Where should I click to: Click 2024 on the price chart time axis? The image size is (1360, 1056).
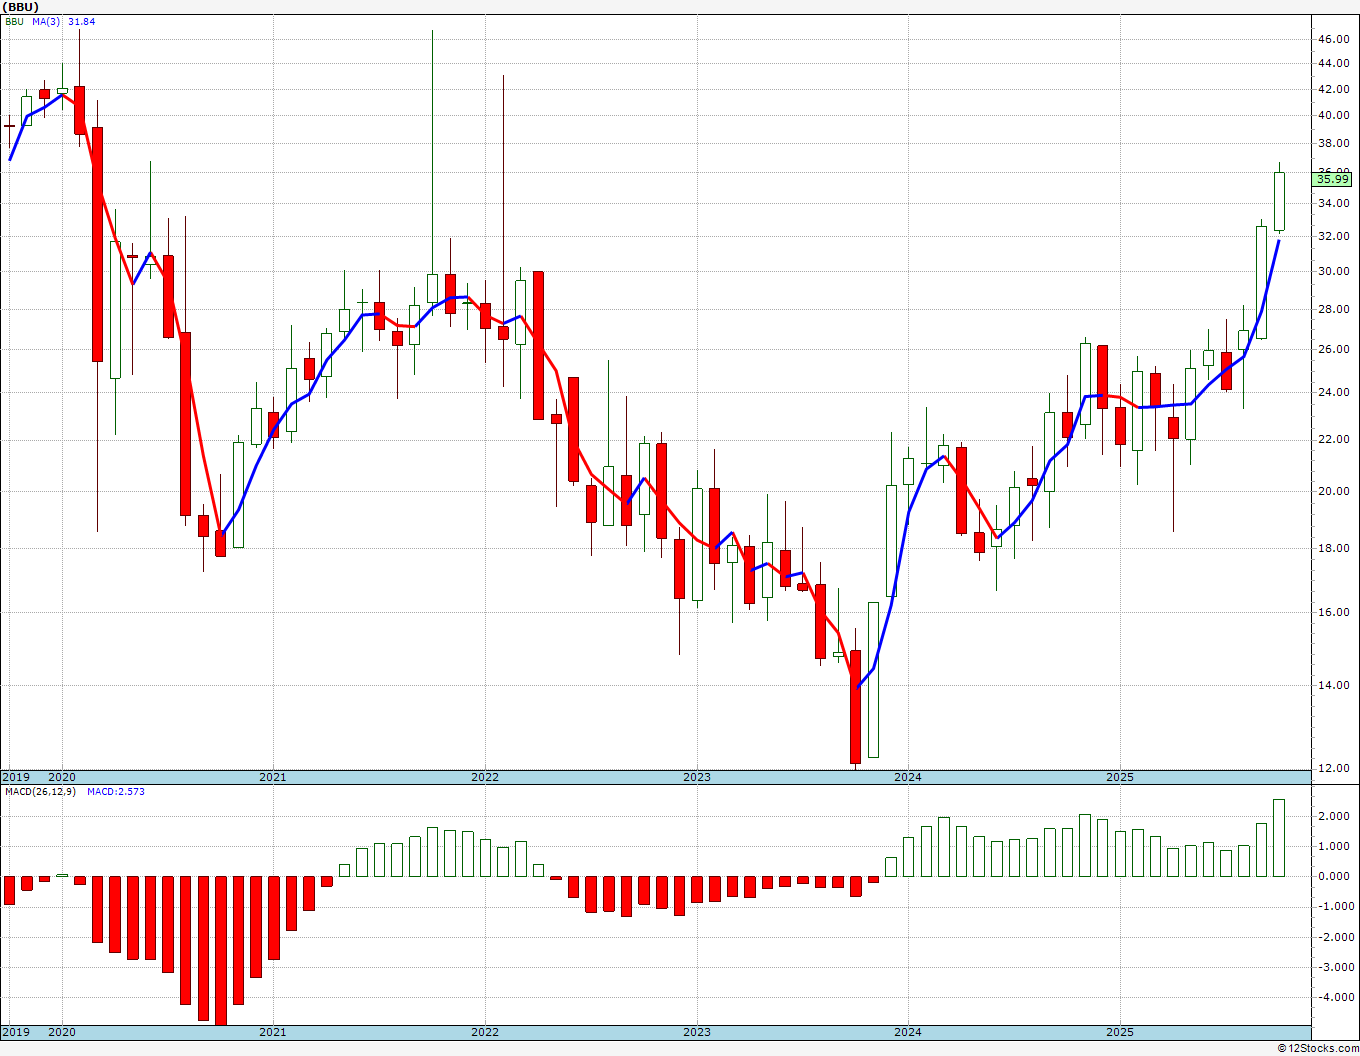[x=908, y=777]
